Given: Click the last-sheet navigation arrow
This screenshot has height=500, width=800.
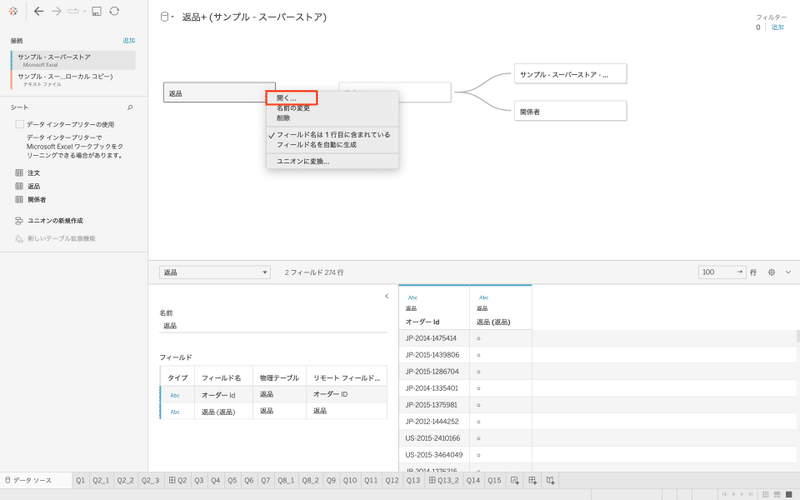Looking at the screenshot, I should point(751,494).
